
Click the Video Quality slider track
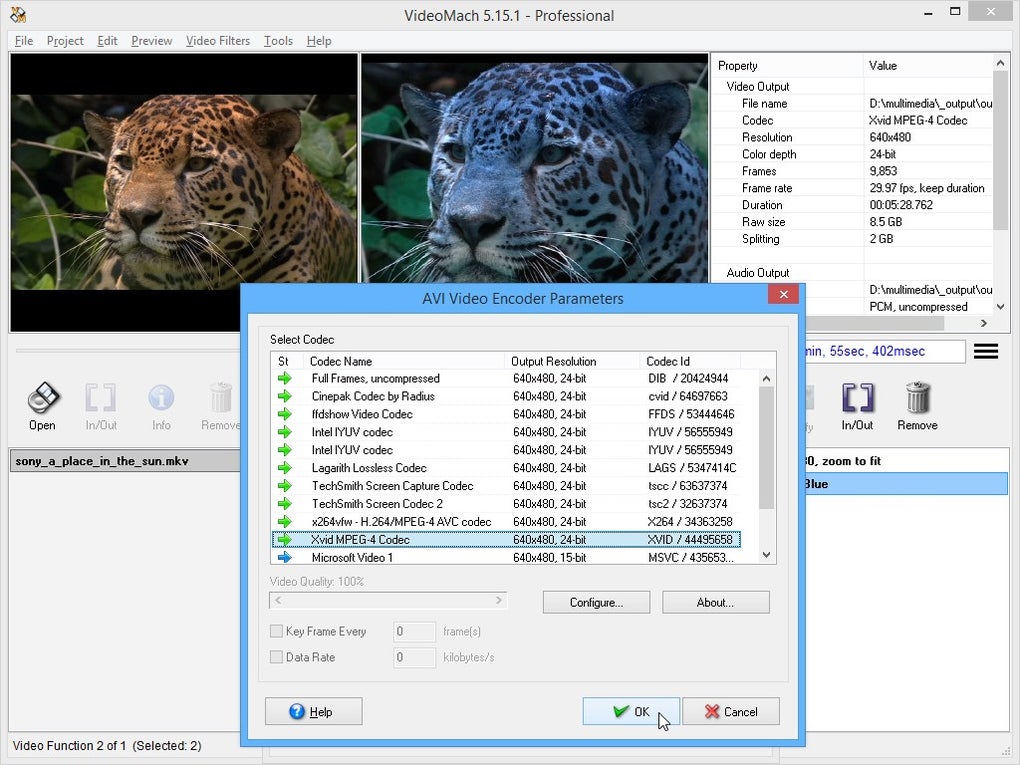tap(388, 601)
